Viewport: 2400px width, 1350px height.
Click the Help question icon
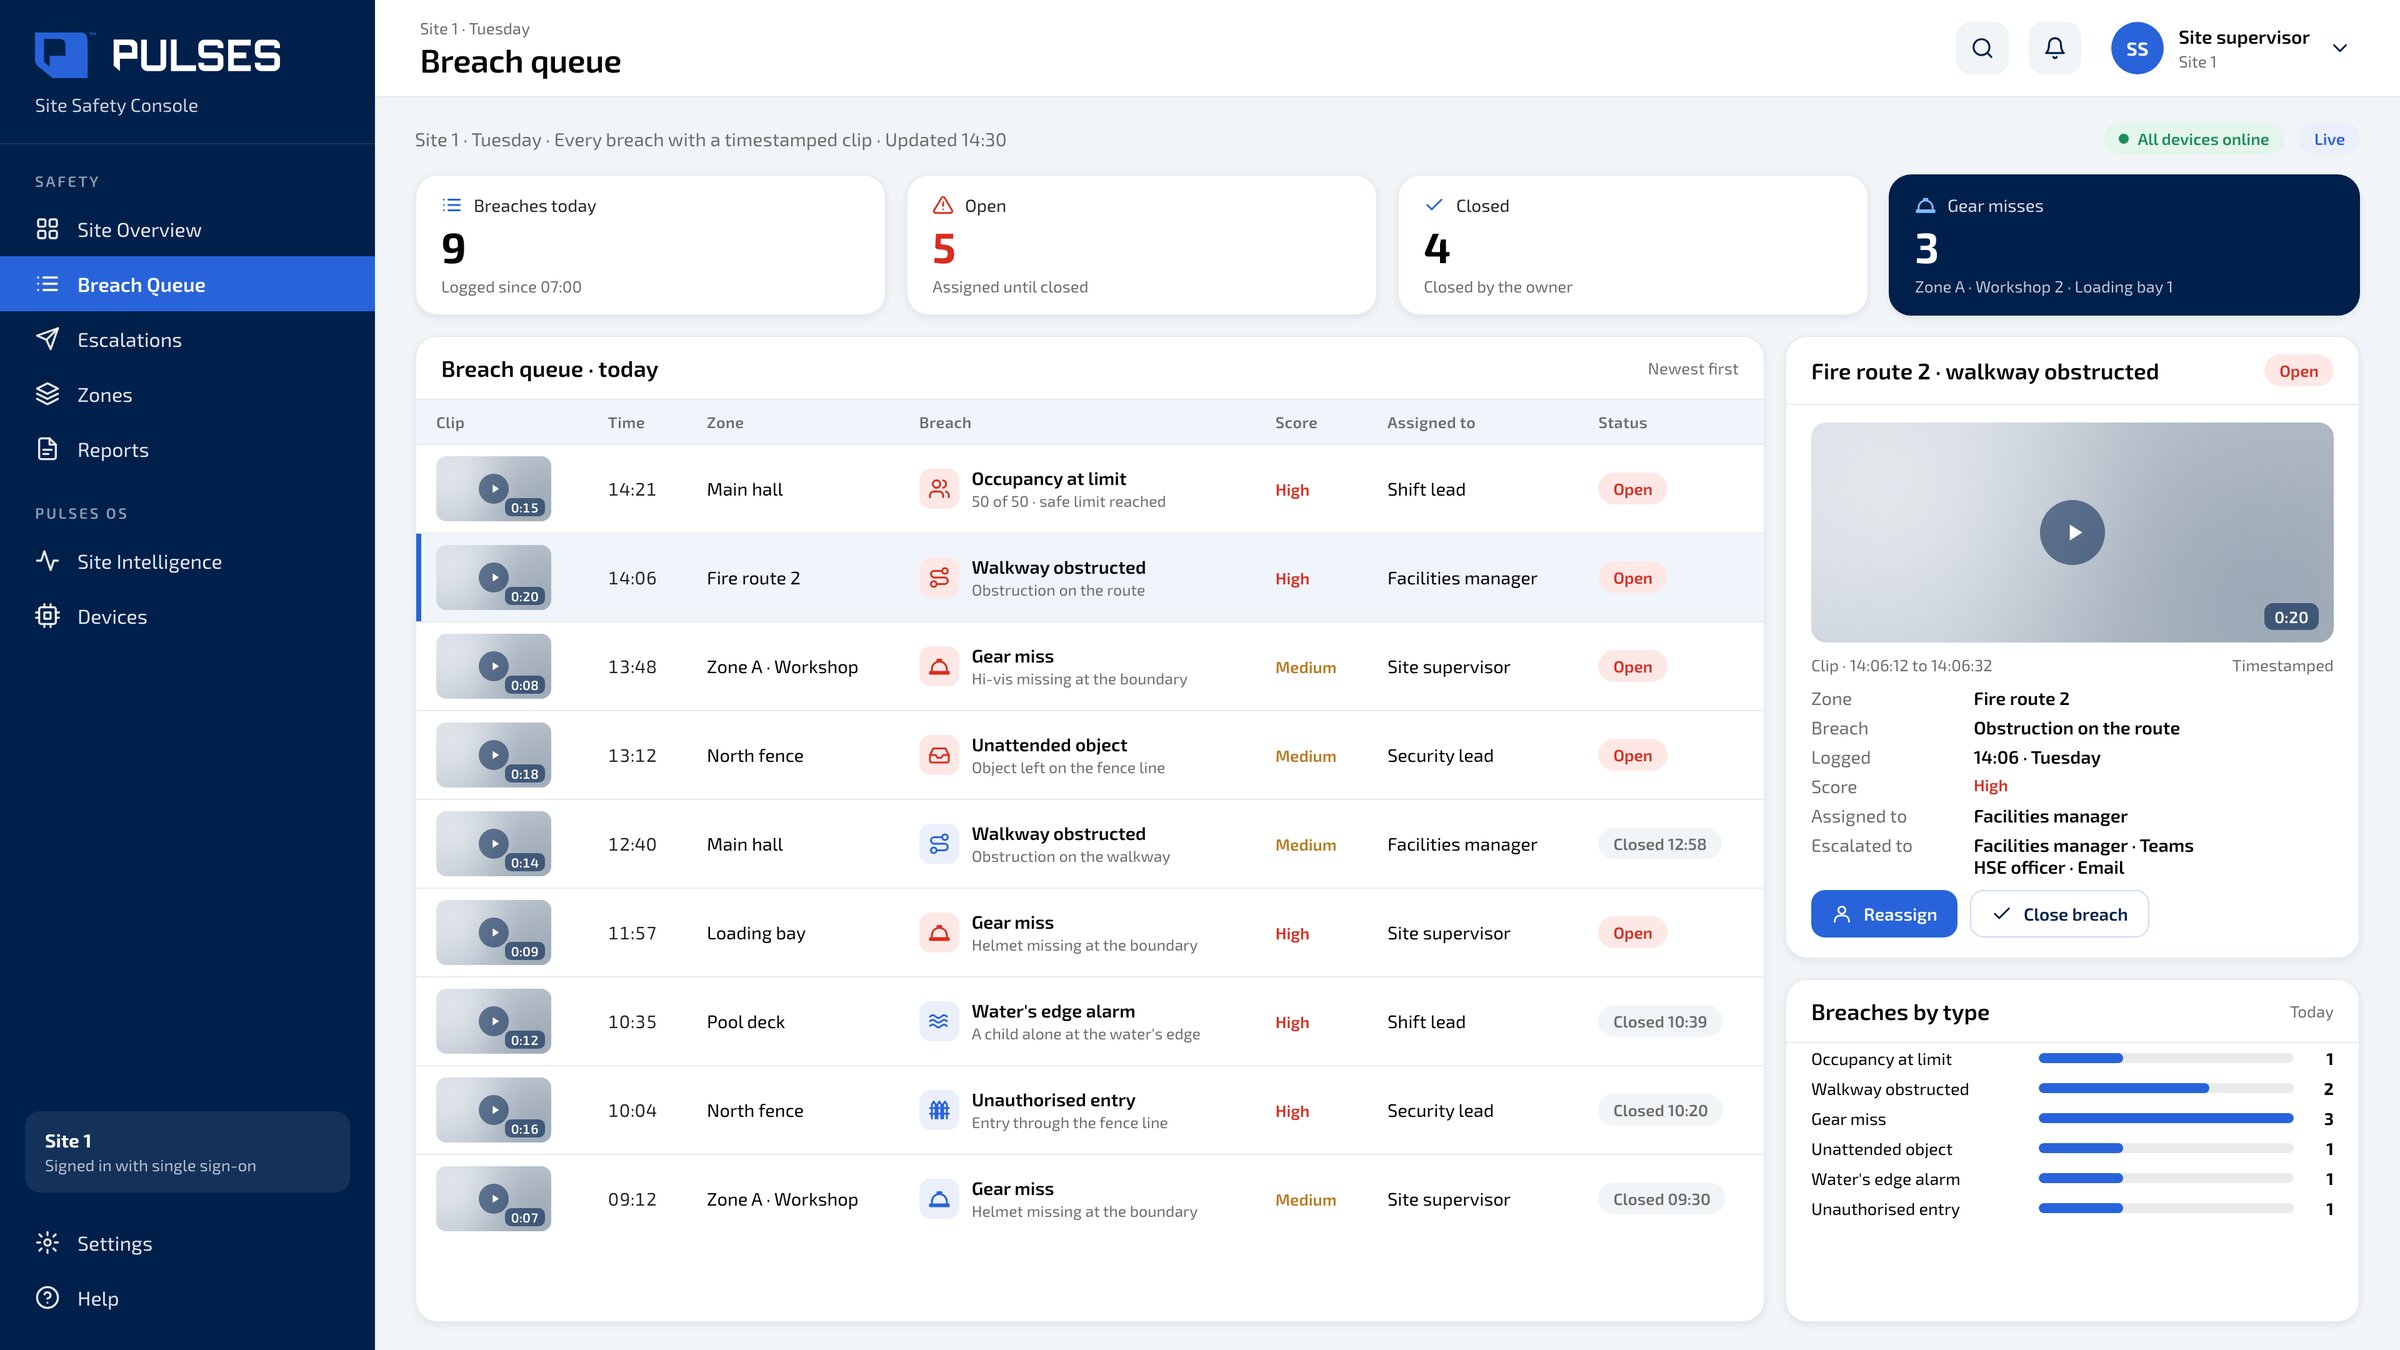(47, 1298)
